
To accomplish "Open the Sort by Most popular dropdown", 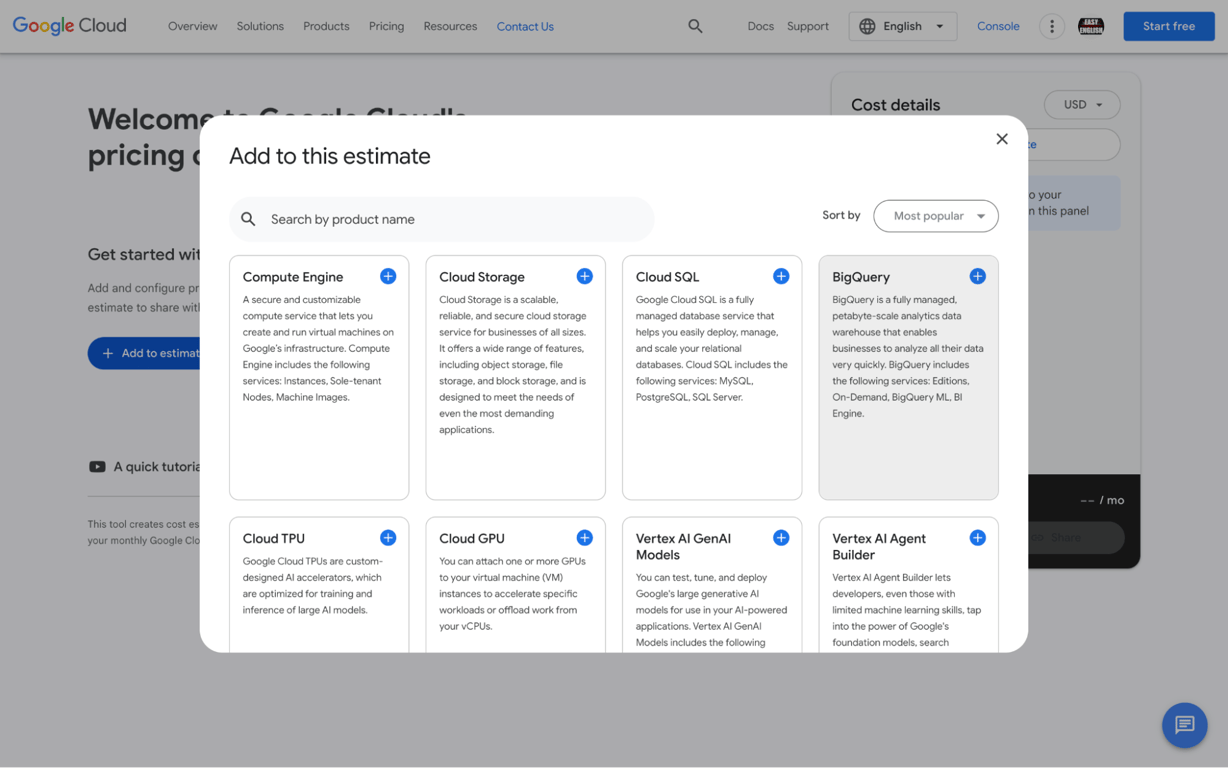I will tap(936, 216).
